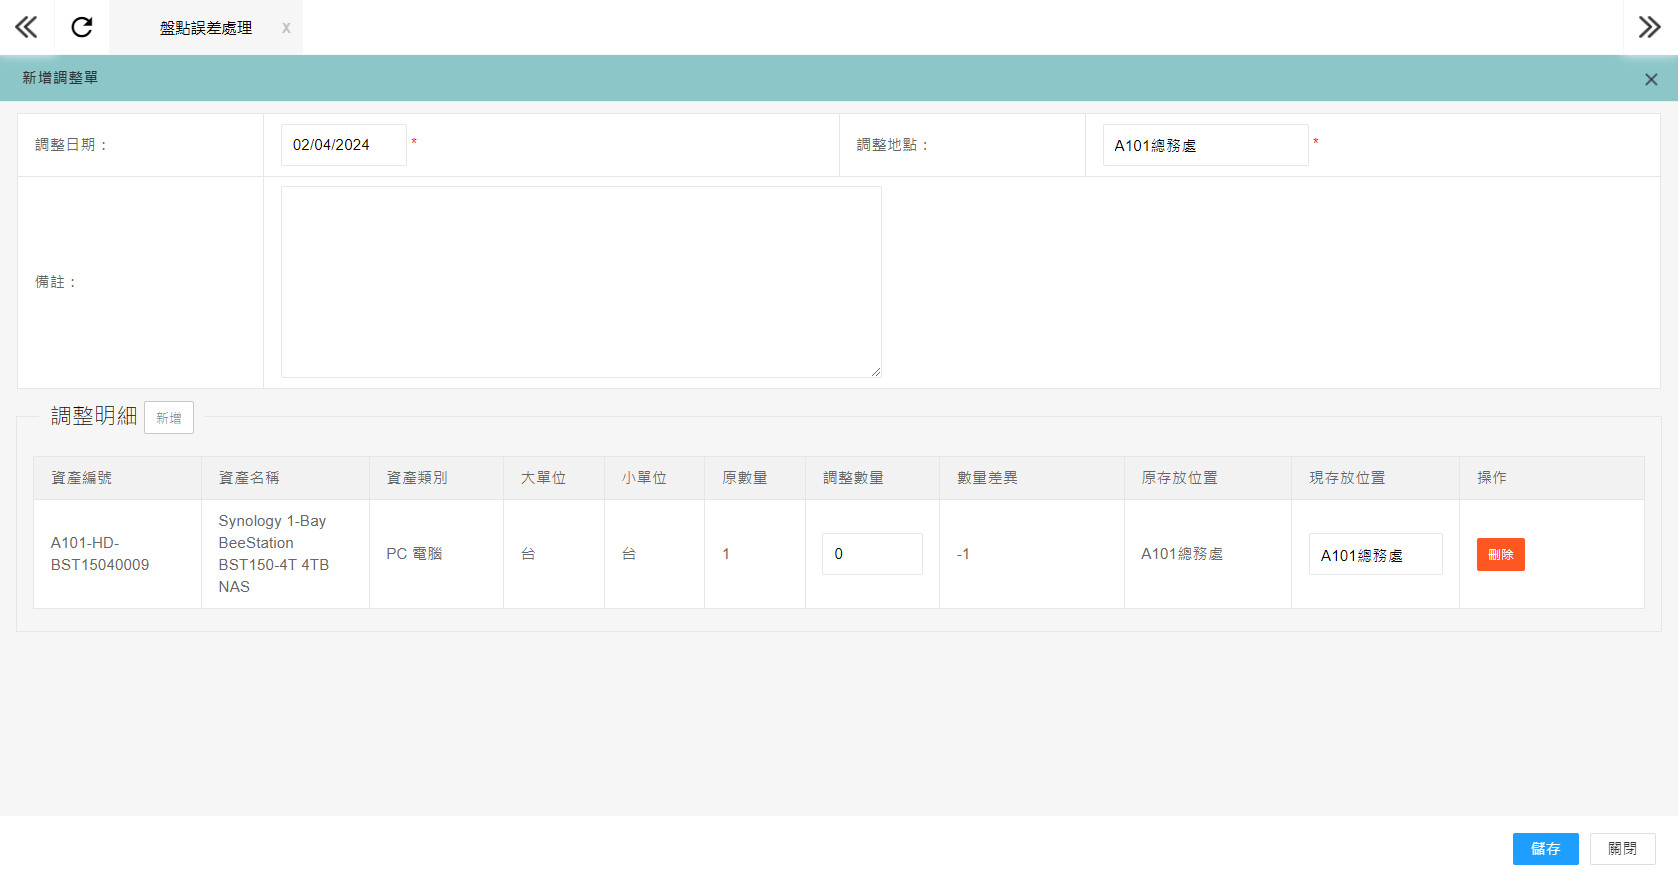Viewport: 1678px width, 875px height.
Task: Close the 盤點誤差處理 tab with its x
Action: click(286, 28)
